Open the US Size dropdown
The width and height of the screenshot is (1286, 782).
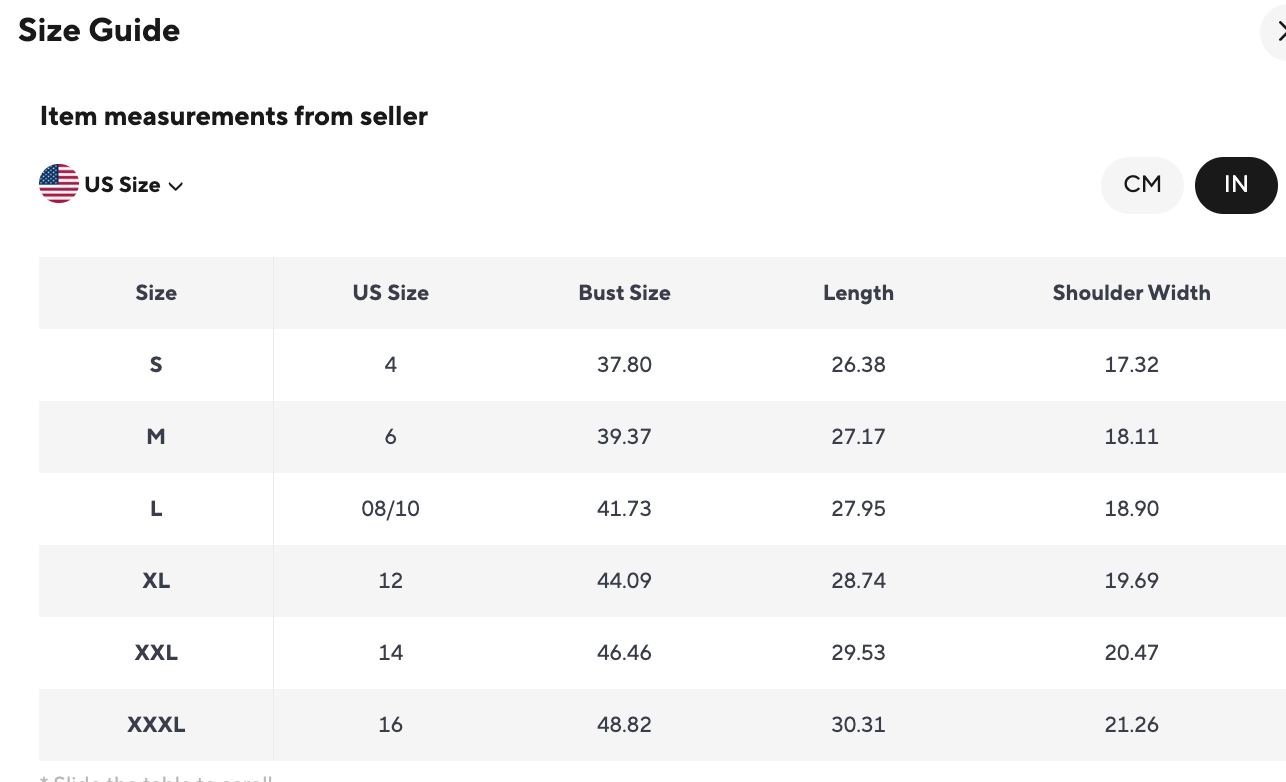(122, 185)
